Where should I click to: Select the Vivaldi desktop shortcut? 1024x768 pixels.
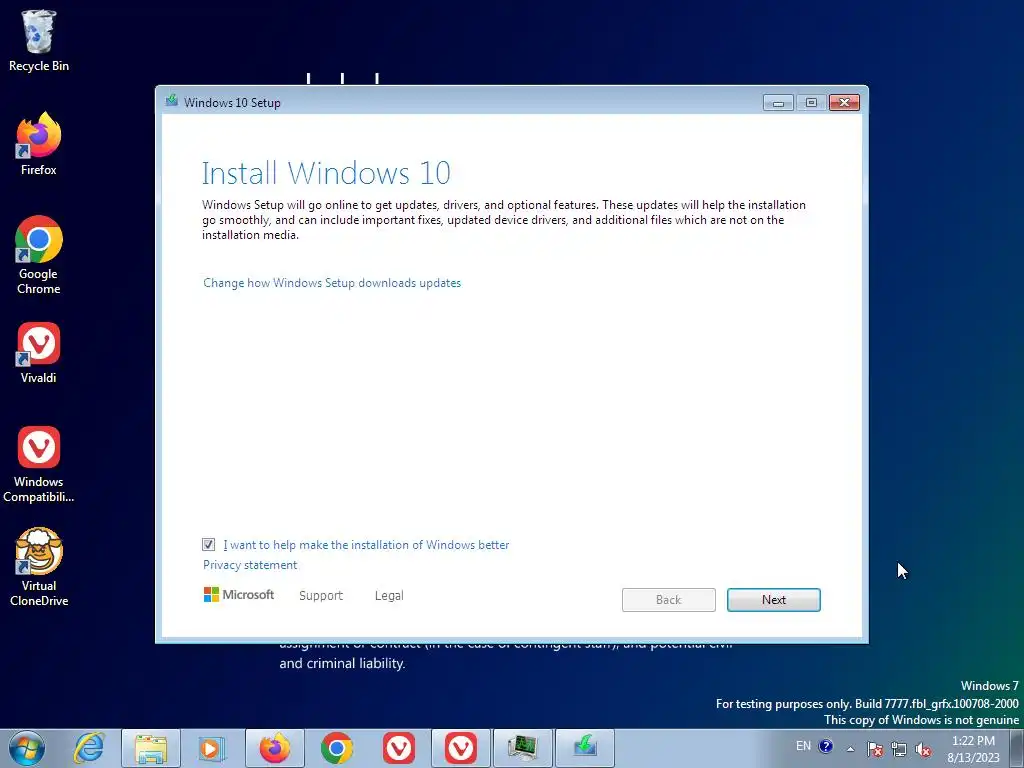39,353
